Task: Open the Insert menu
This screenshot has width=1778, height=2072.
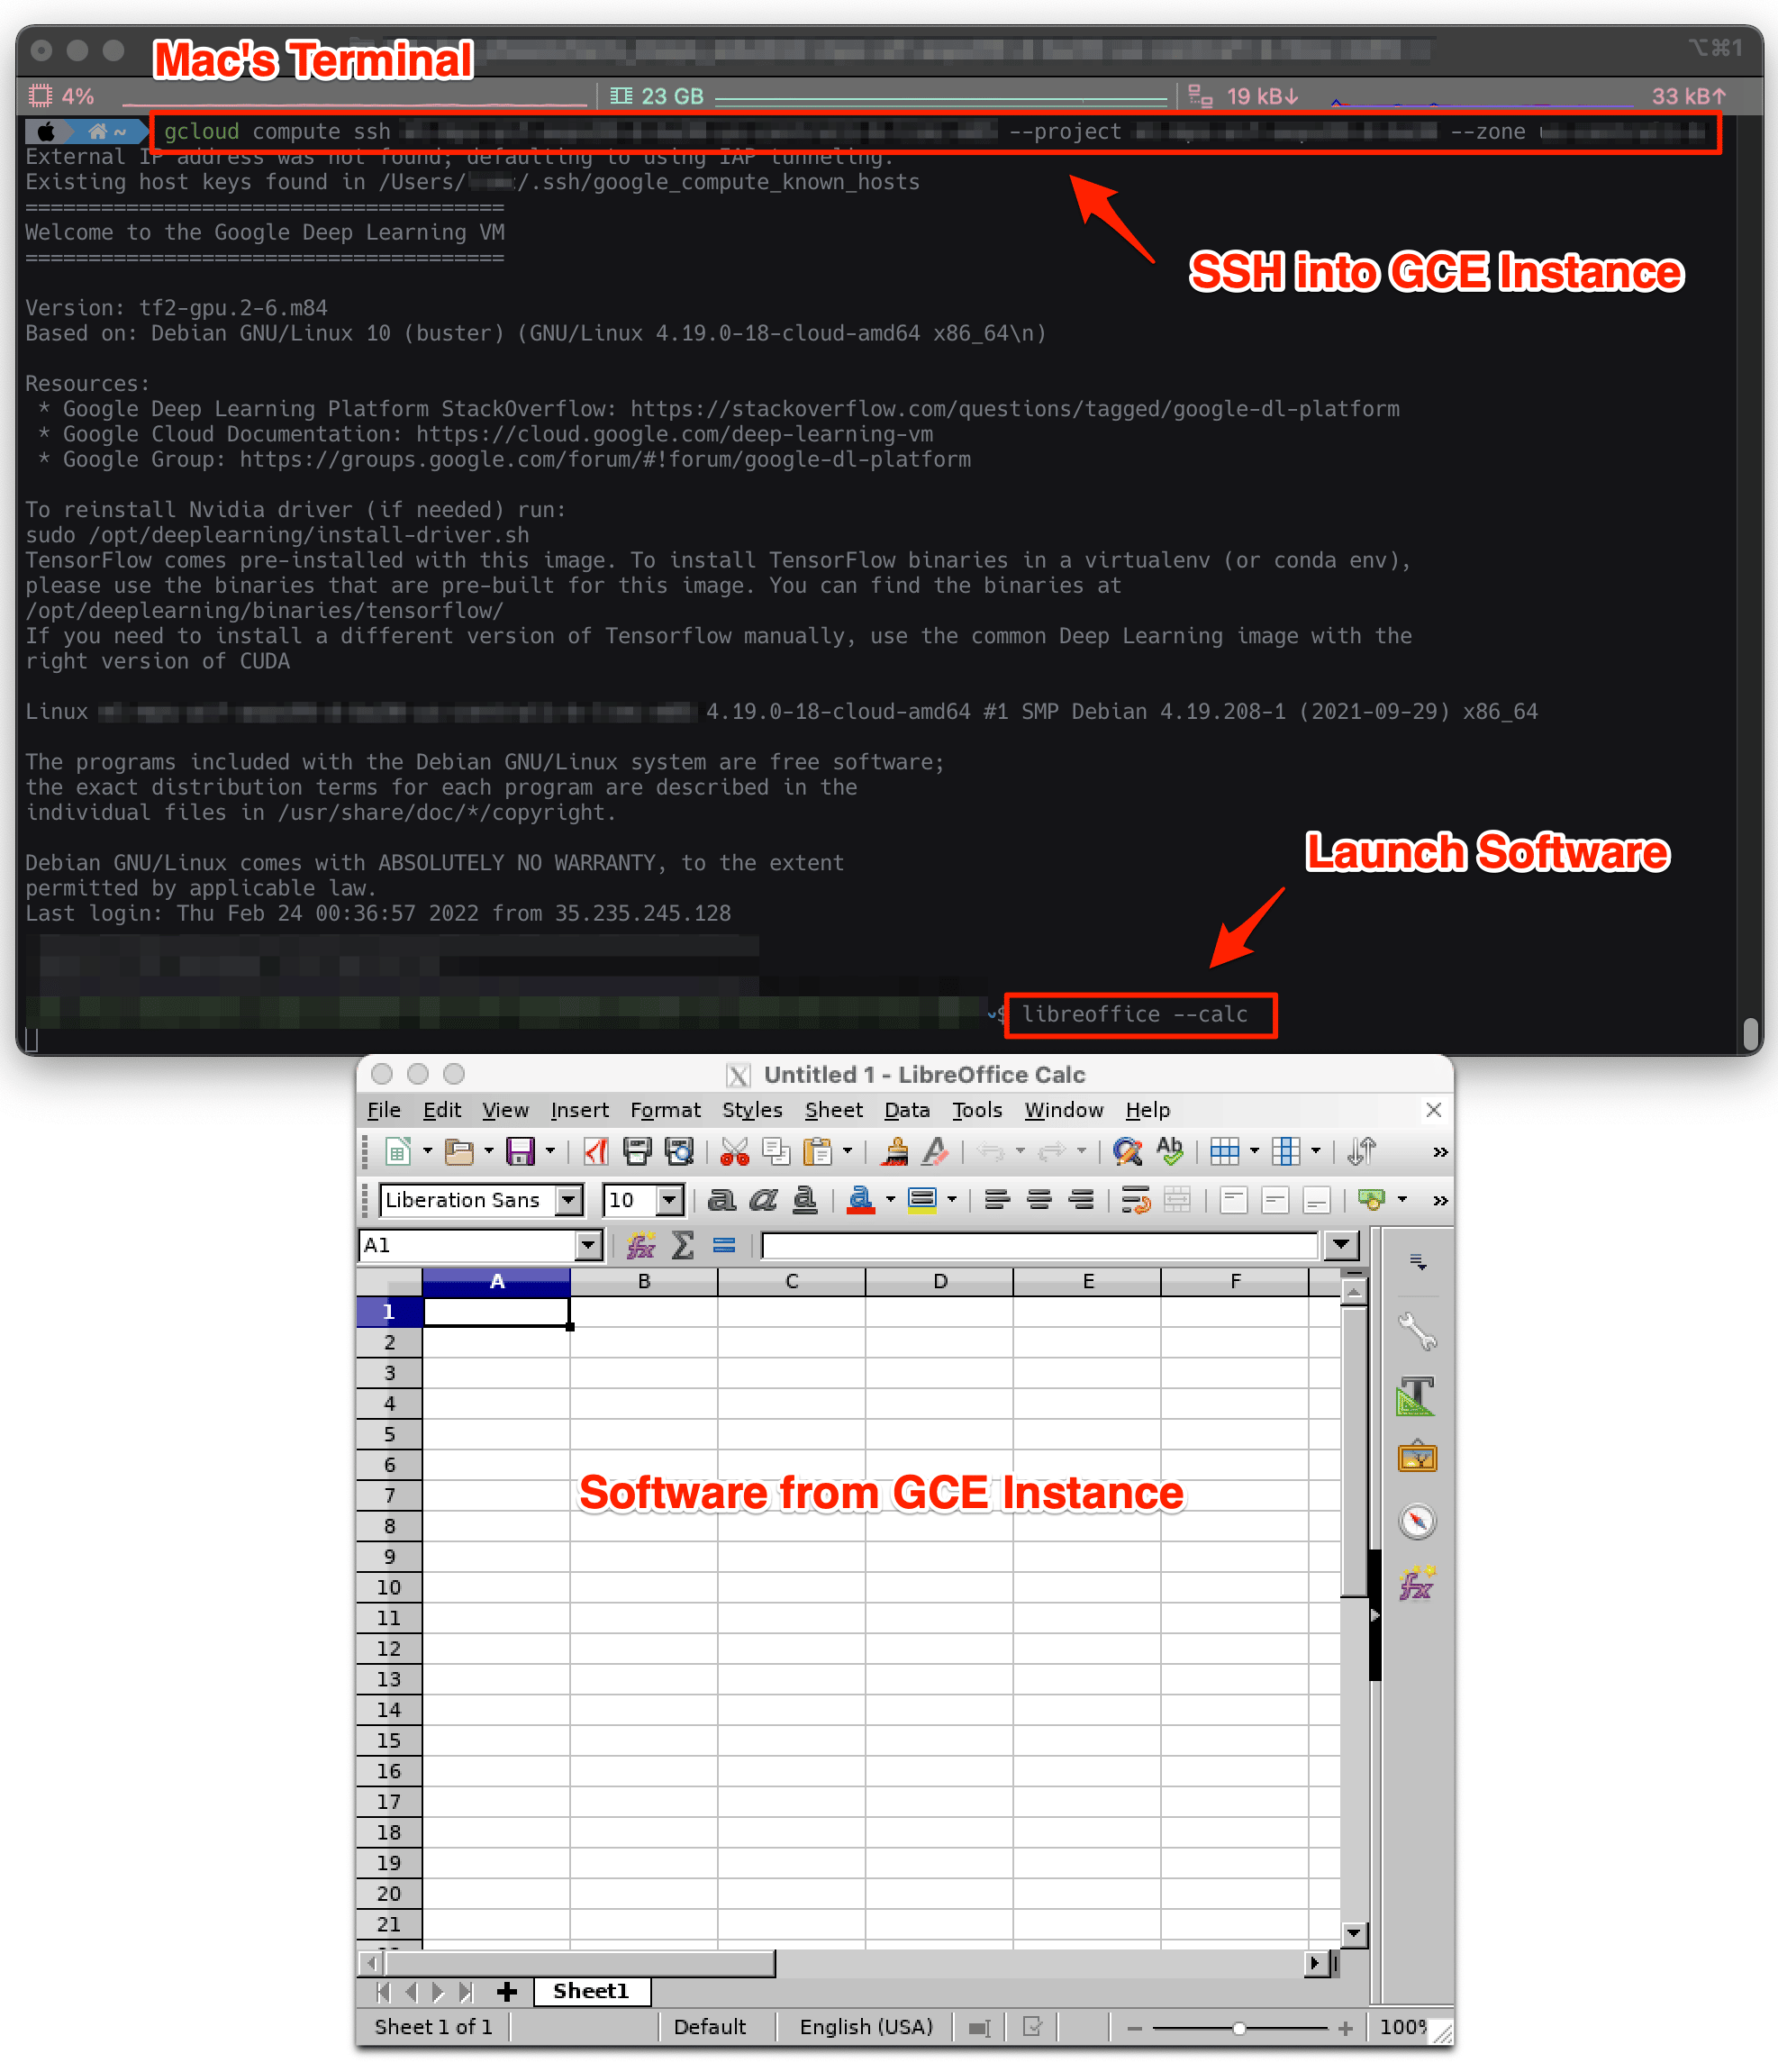Action: [x=579, y=1110]
